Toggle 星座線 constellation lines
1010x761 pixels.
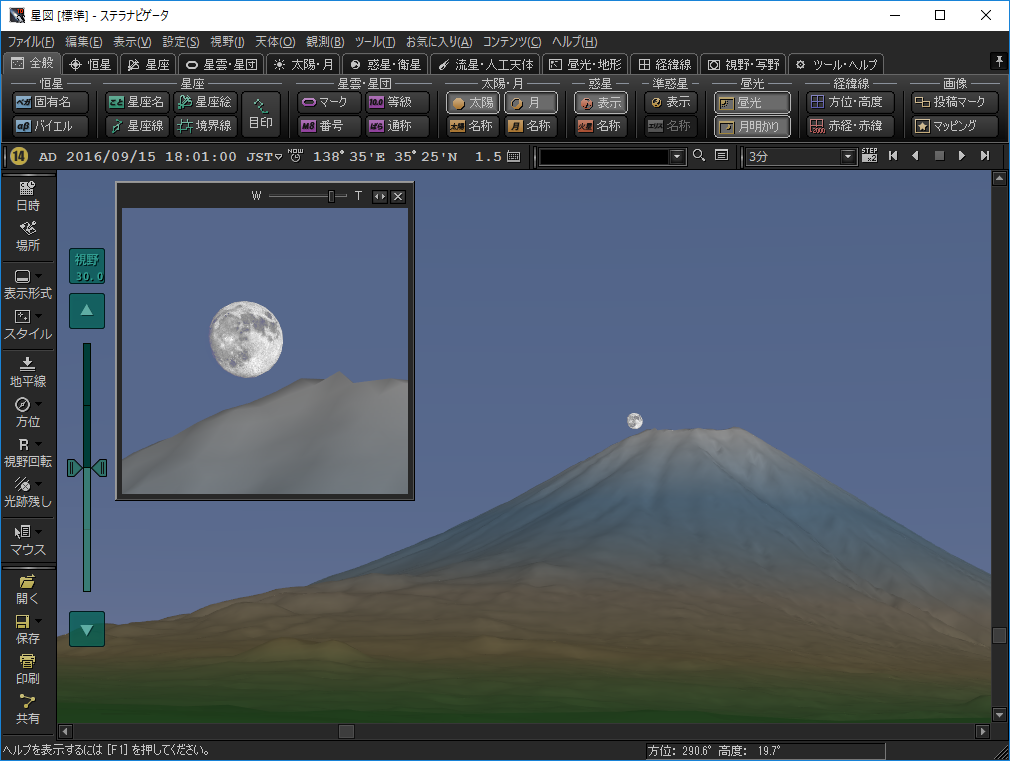136,126
